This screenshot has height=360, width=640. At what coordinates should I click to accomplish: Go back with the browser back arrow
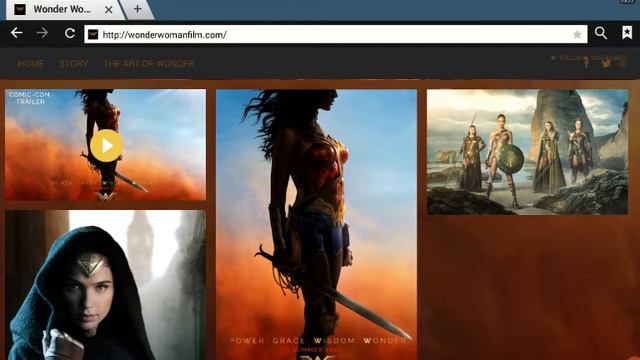coord(17,33)
